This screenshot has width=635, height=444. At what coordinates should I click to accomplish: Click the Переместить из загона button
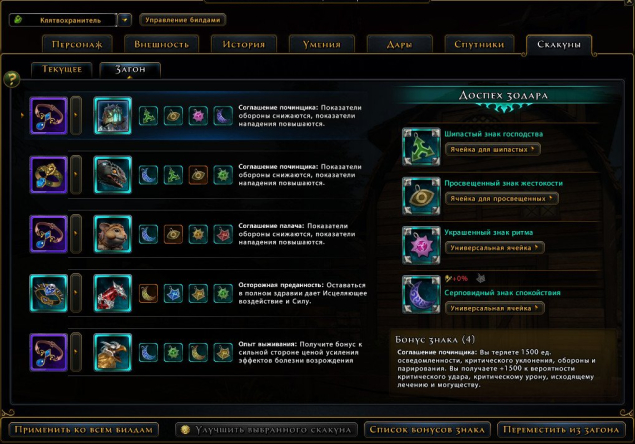coord(561,429)
